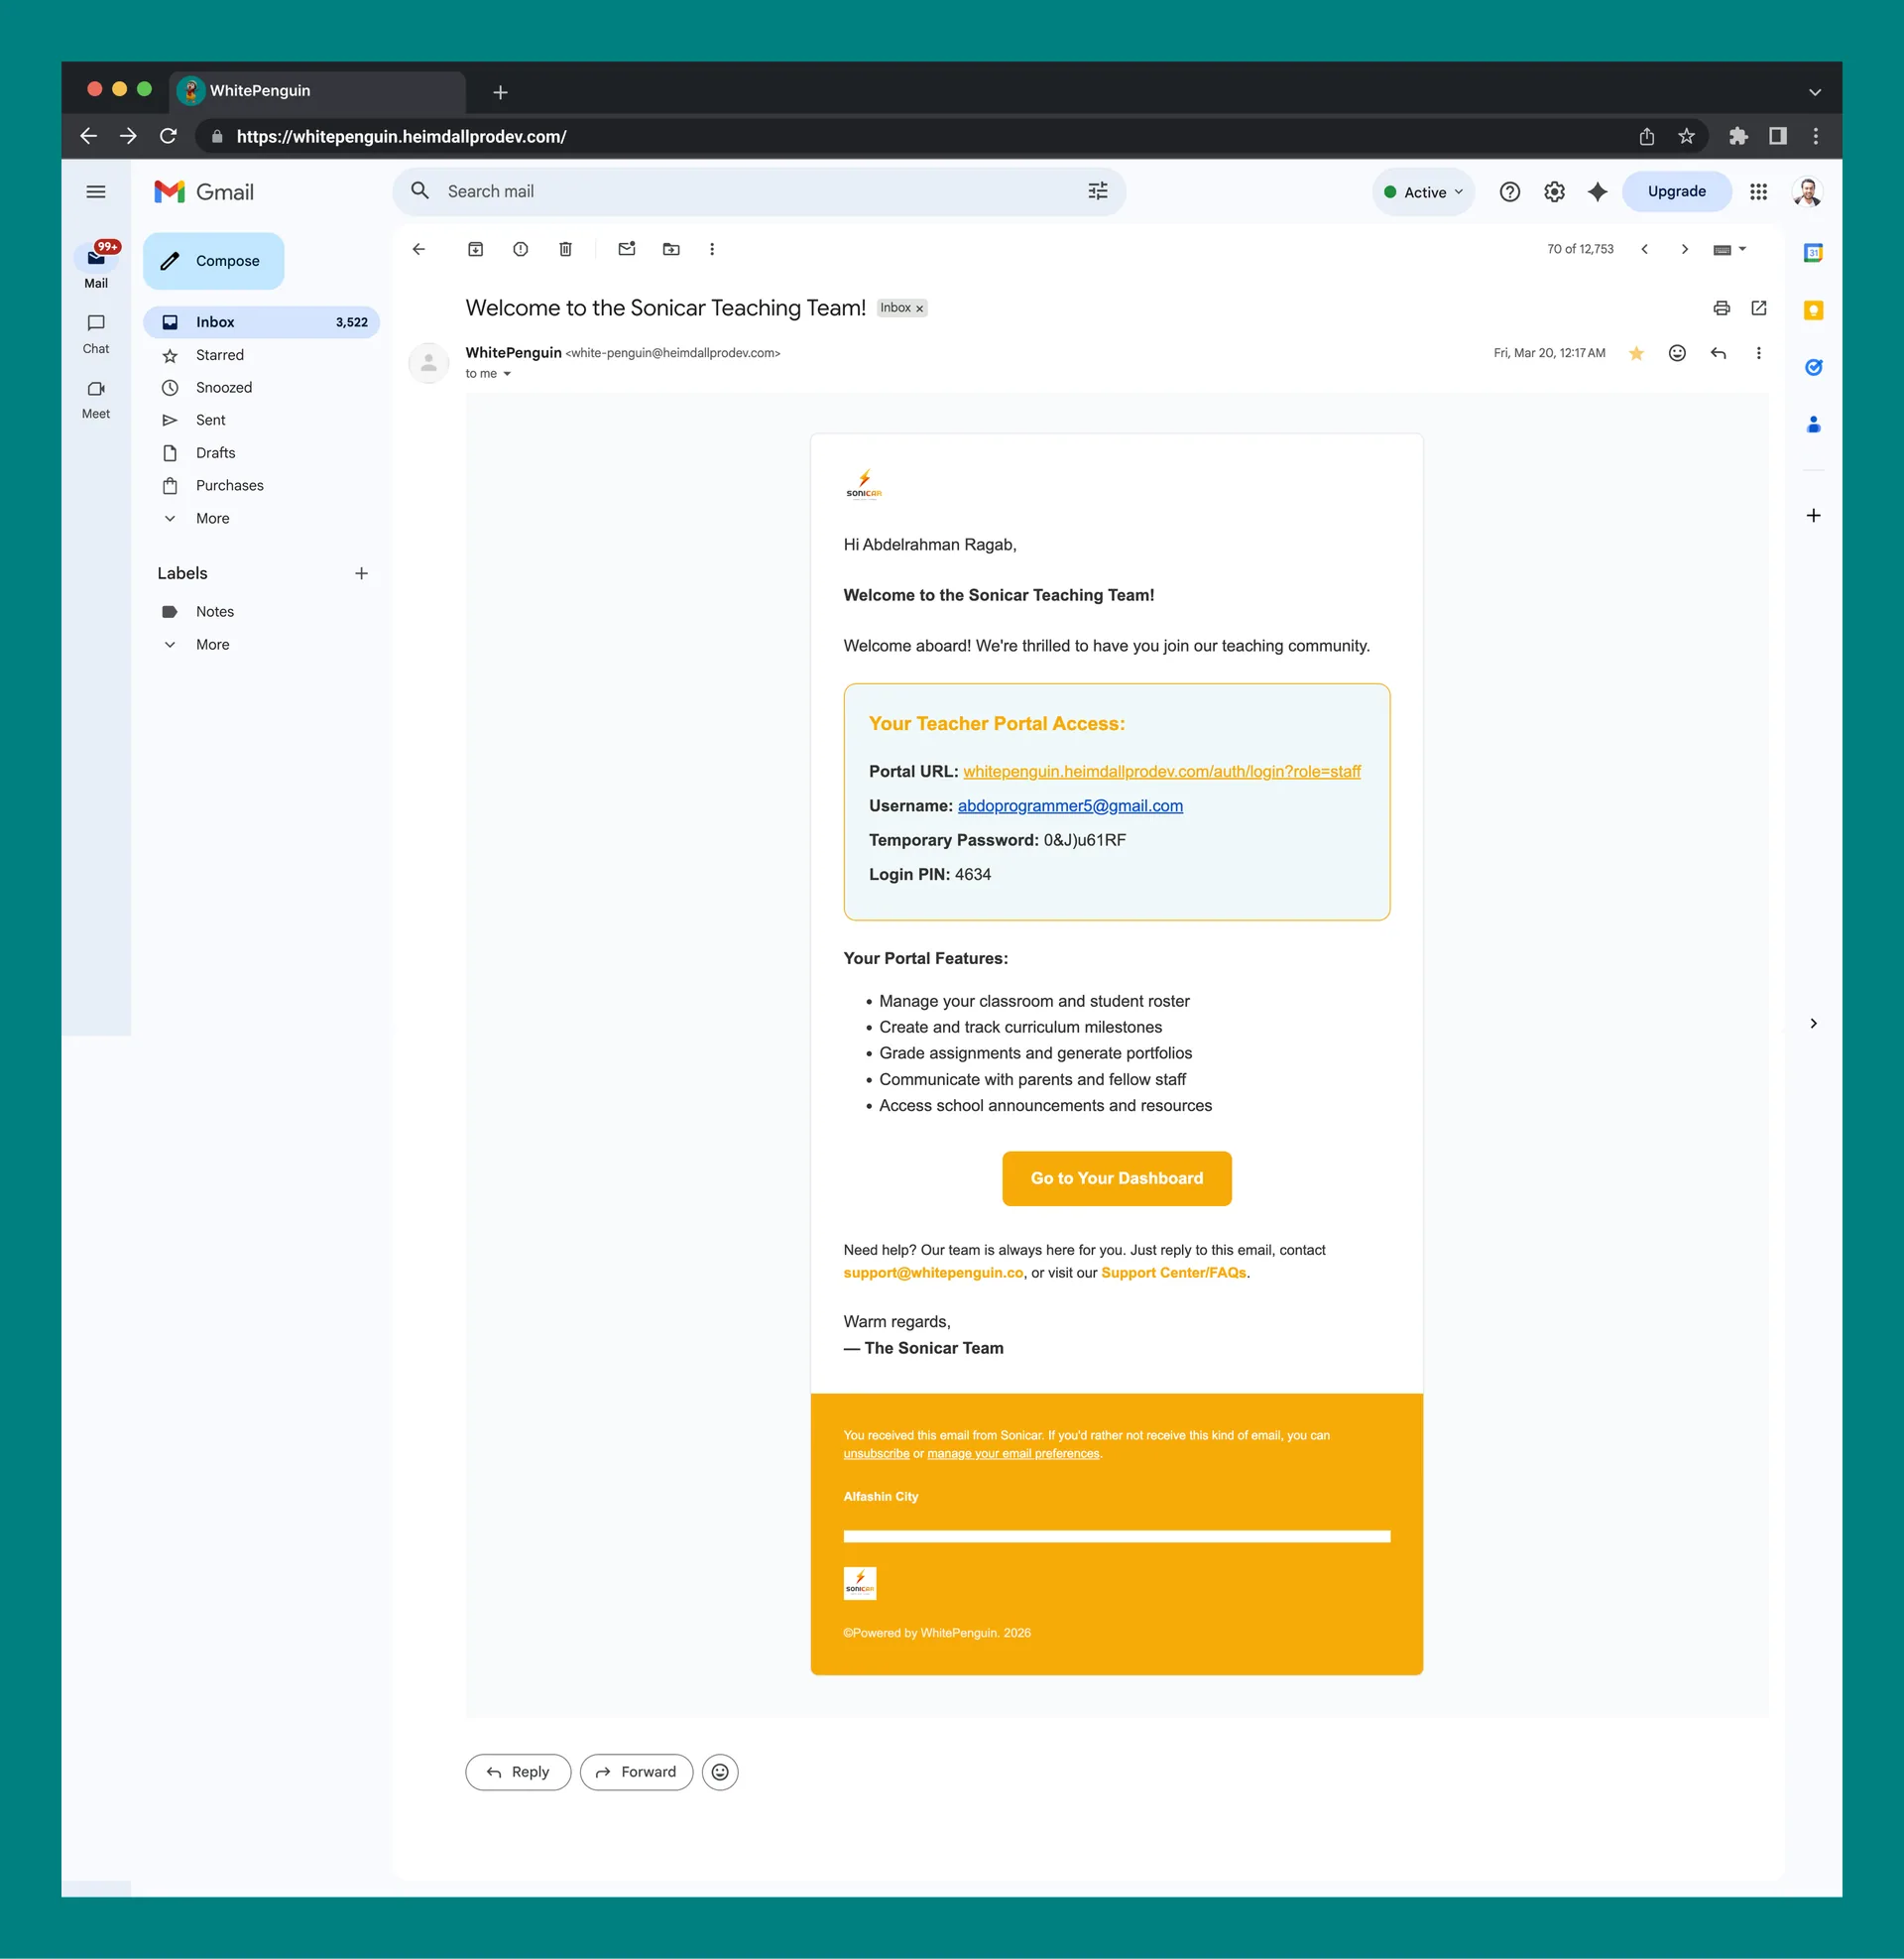Click the Search mail field

click(x=760, y=191)
